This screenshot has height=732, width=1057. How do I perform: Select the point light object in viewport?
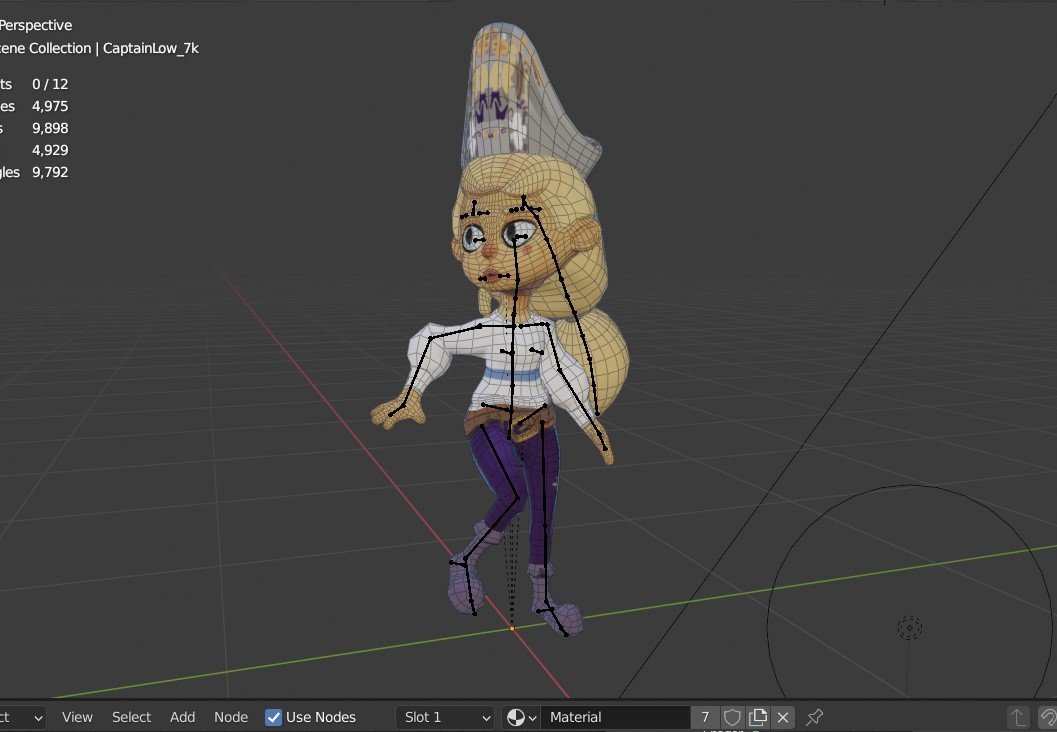pyautogui.click(x=909, y=627)
